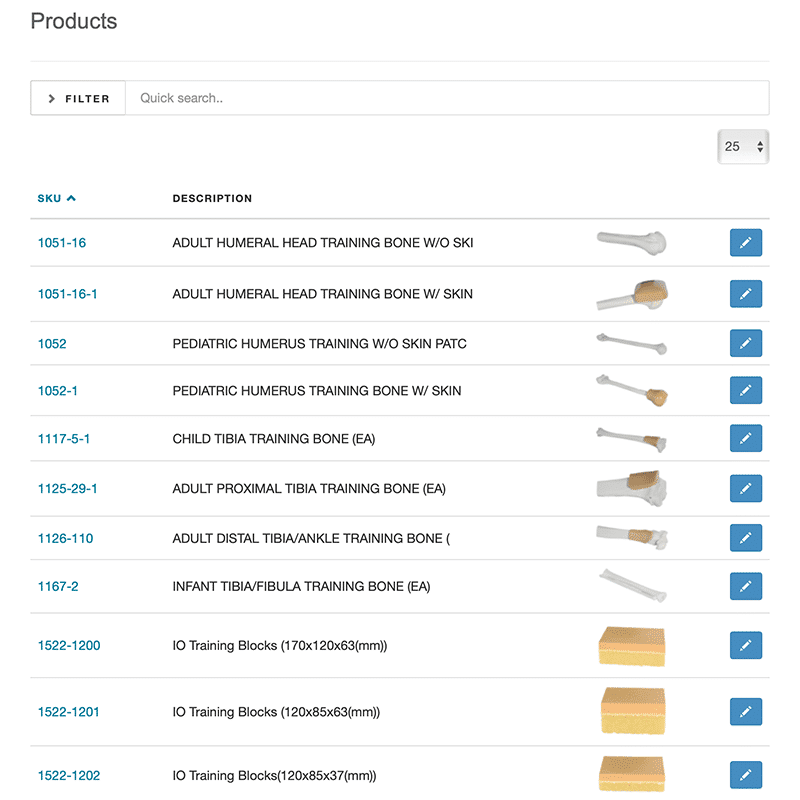This screenshot has width=800, height=800.
Task: View the Adult Humeral Head w/ skin thumbnail
Action: tap(631, 294)
